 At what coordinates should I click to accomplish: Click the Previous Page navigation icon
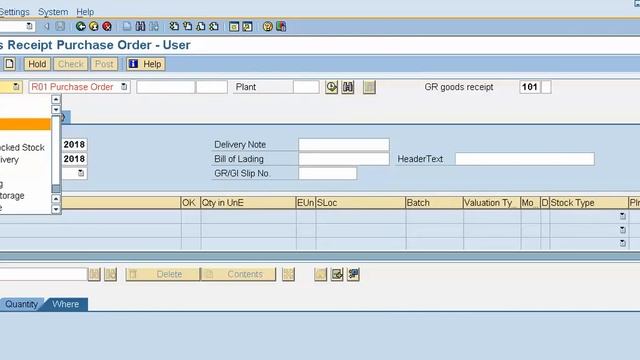coord(187,27)
